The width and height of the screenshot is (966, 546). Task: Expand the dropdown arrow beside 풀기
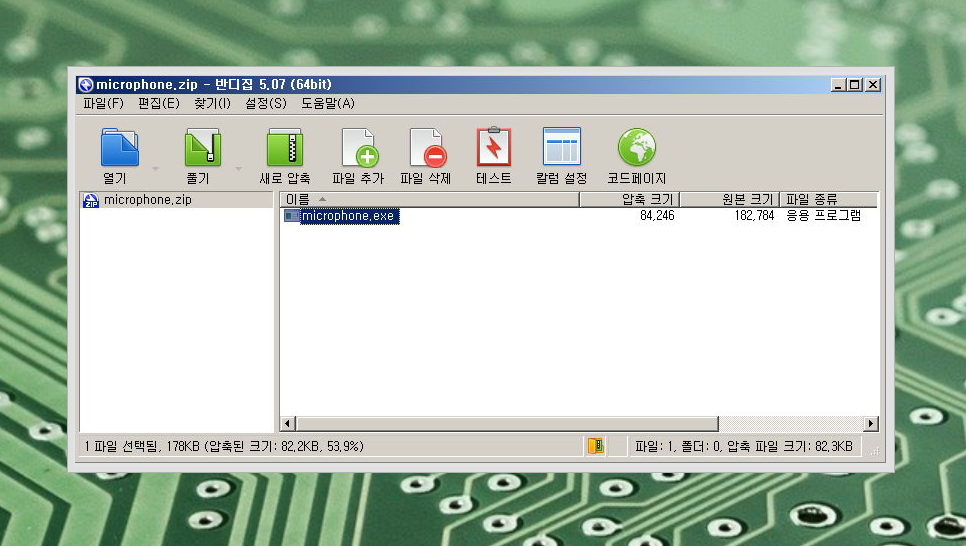point(238,168)
